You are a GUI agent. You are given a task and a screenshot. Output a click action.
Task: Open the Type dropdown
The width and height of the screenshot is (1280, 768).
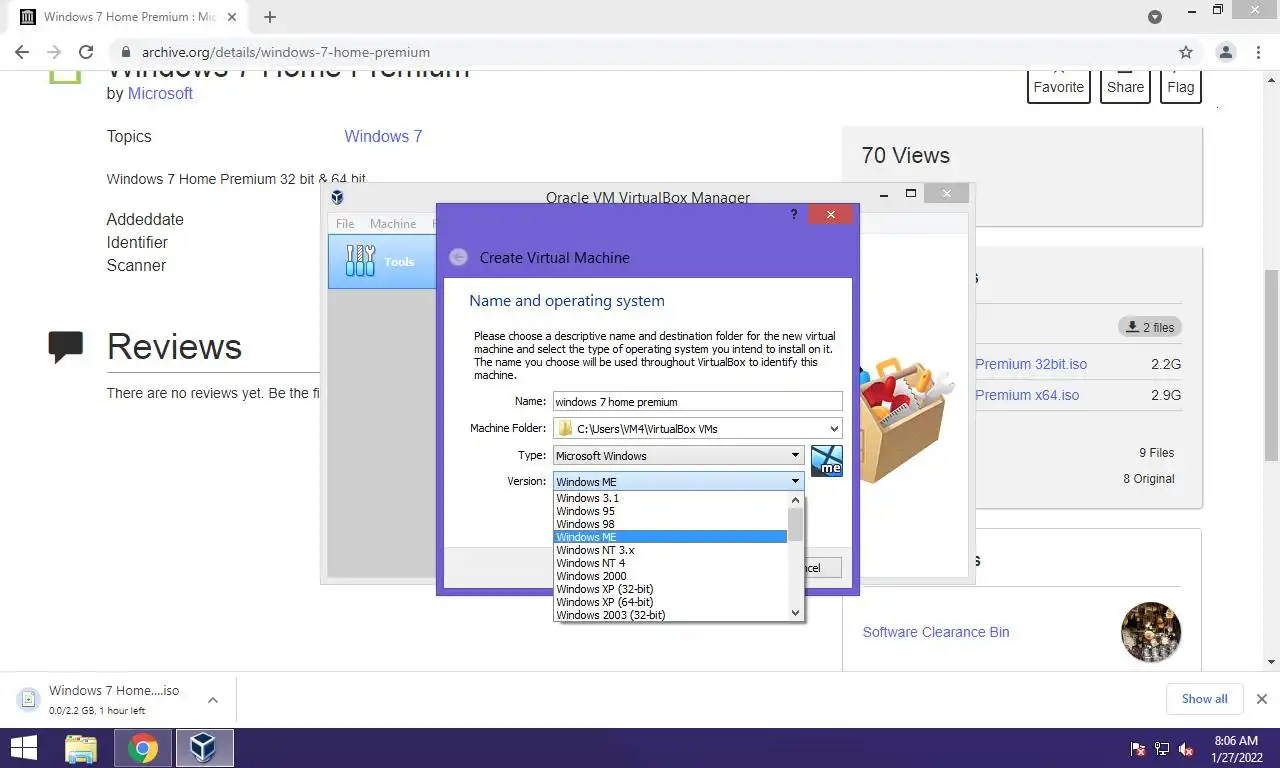pos(679,455)
